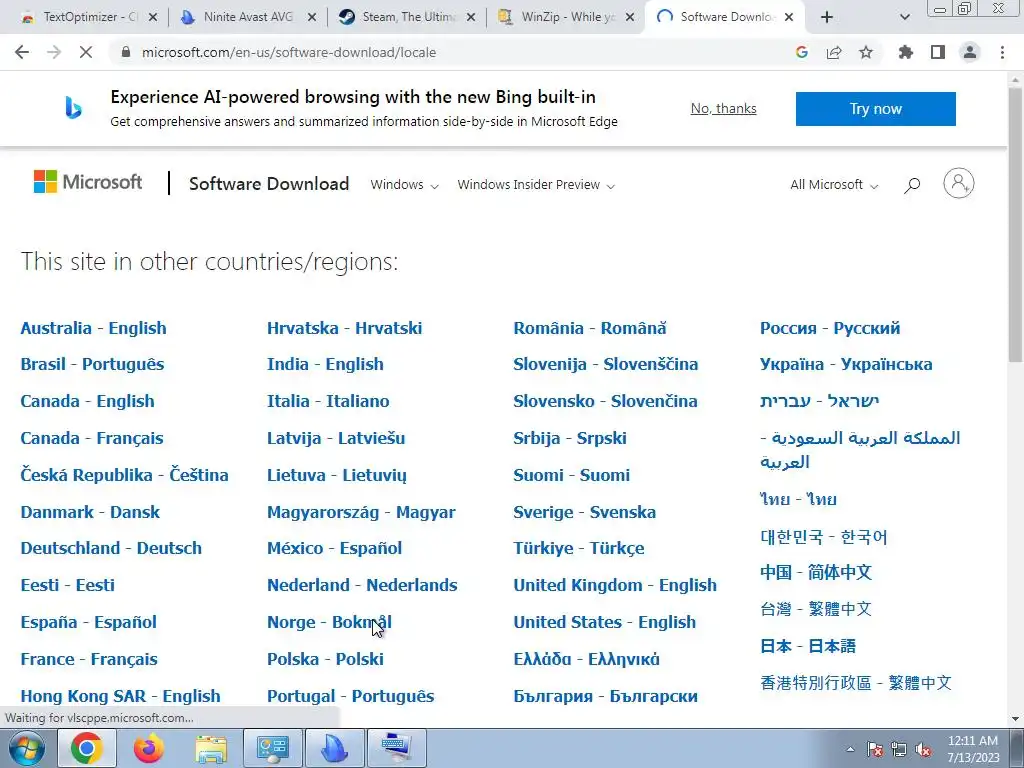Switch to the Steam tab

(x=407, y=17)
